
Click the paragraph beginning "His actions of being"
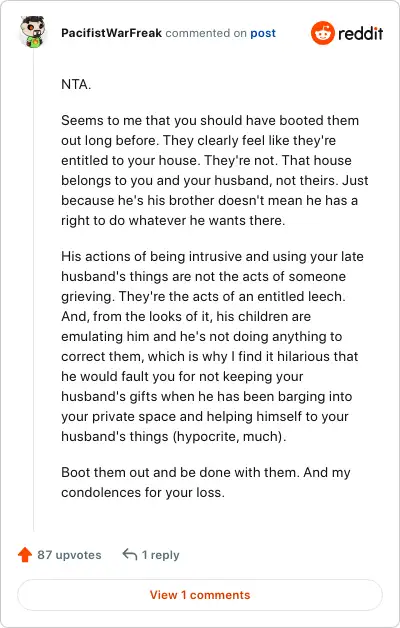[212, 346]
